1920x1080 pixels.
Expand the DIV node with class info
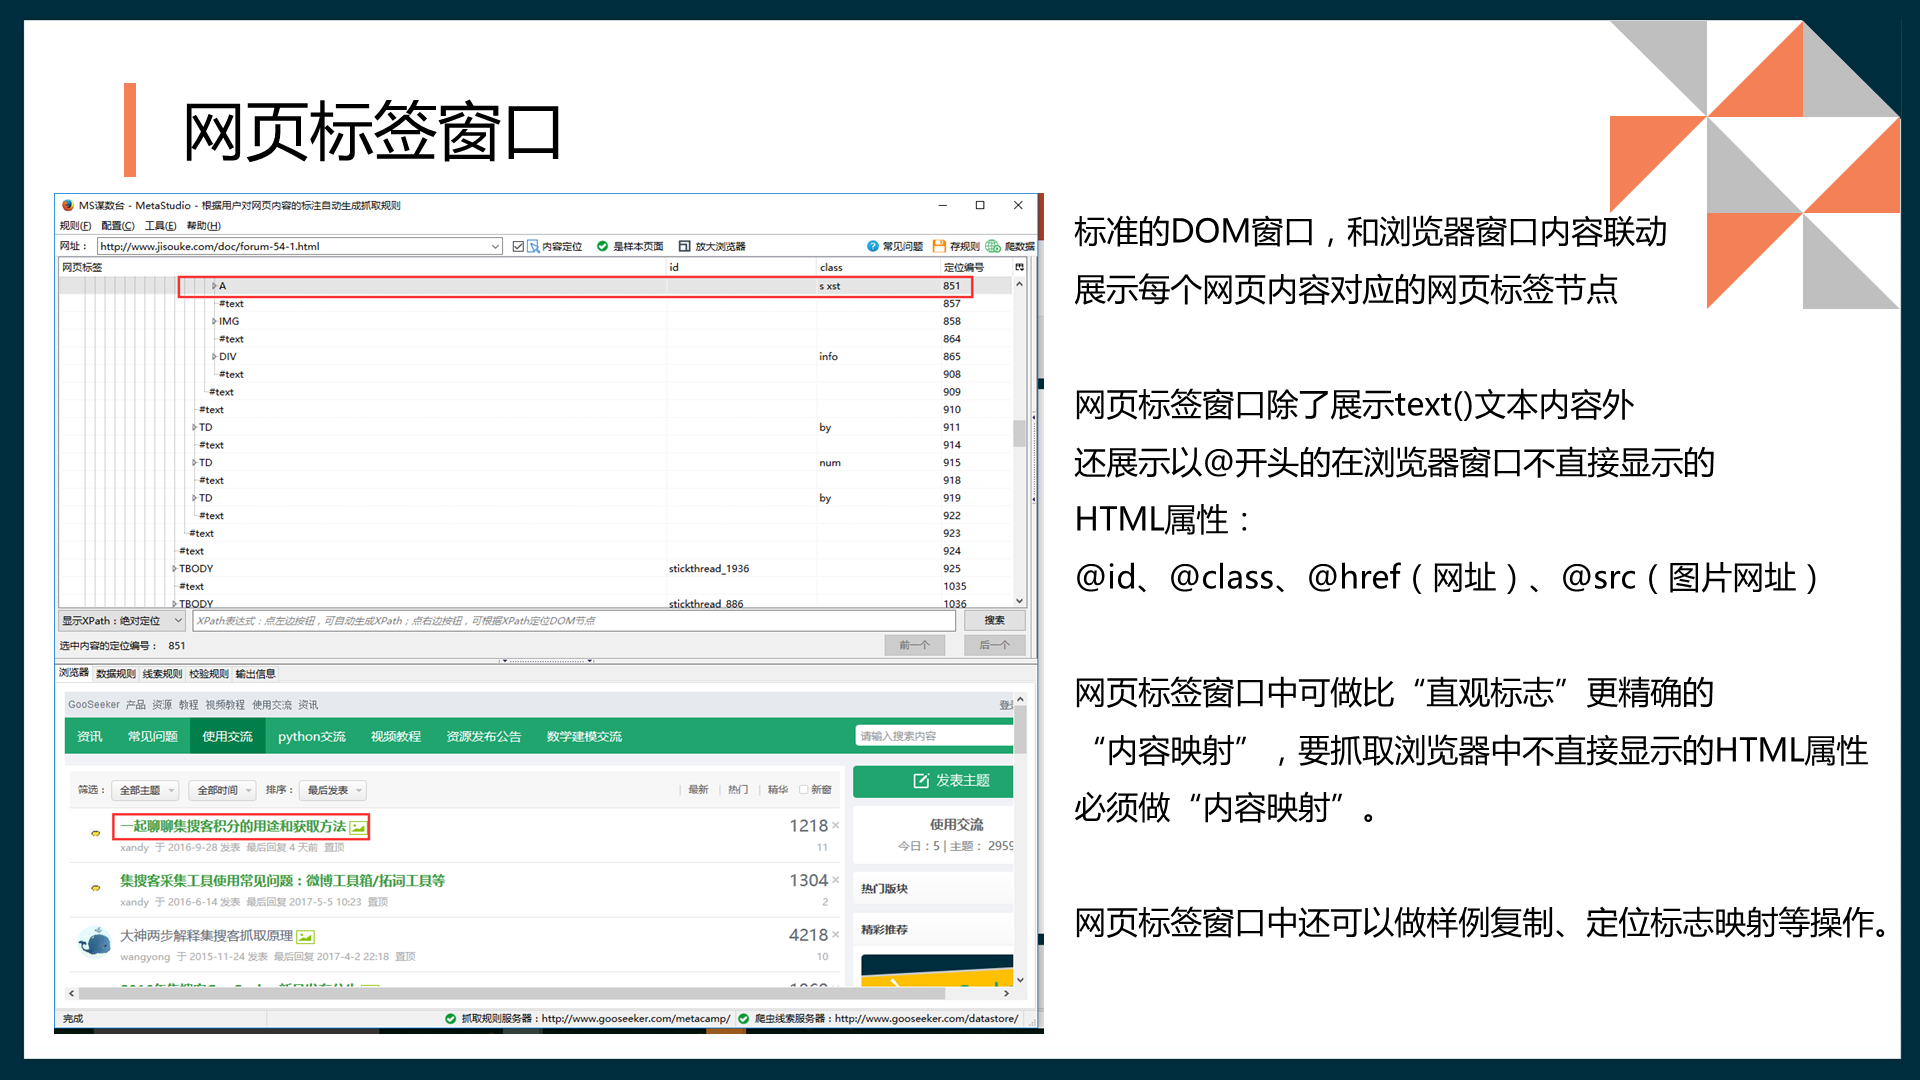pos(214,357)
